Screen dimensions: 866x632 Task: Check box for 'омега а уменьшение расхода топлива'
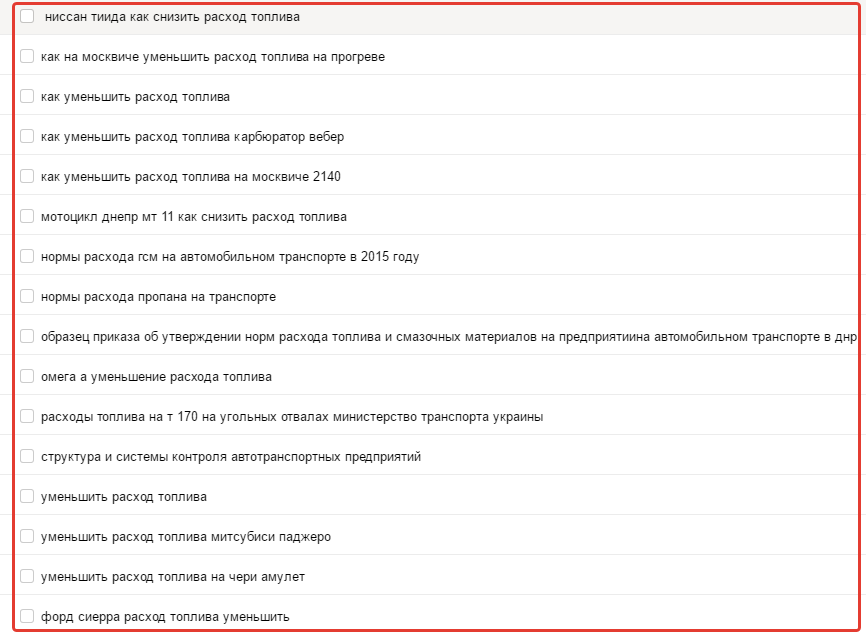point(27,376)
